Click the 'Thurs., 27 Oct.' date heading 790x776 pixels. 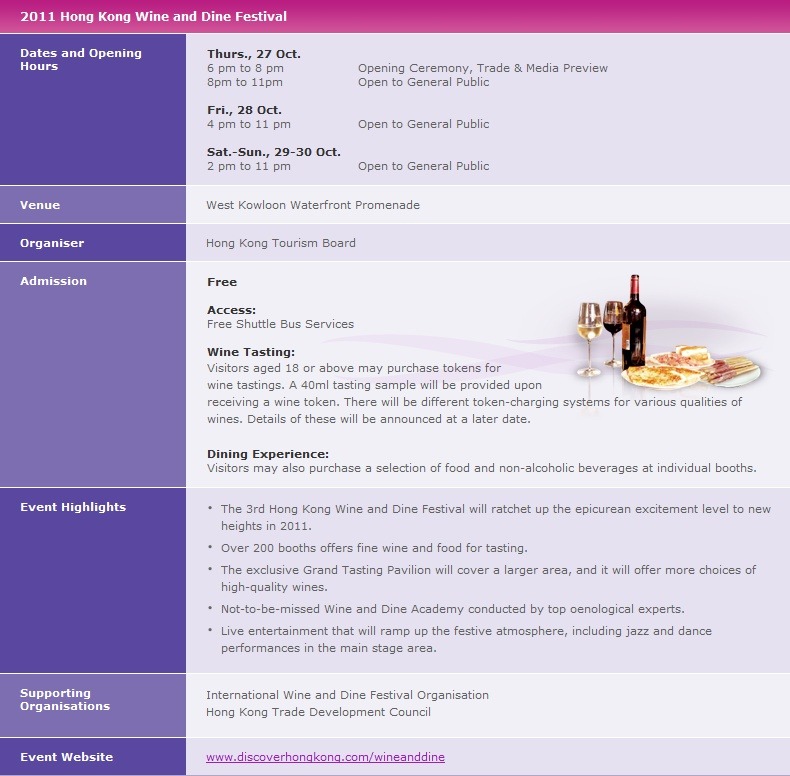253,54
